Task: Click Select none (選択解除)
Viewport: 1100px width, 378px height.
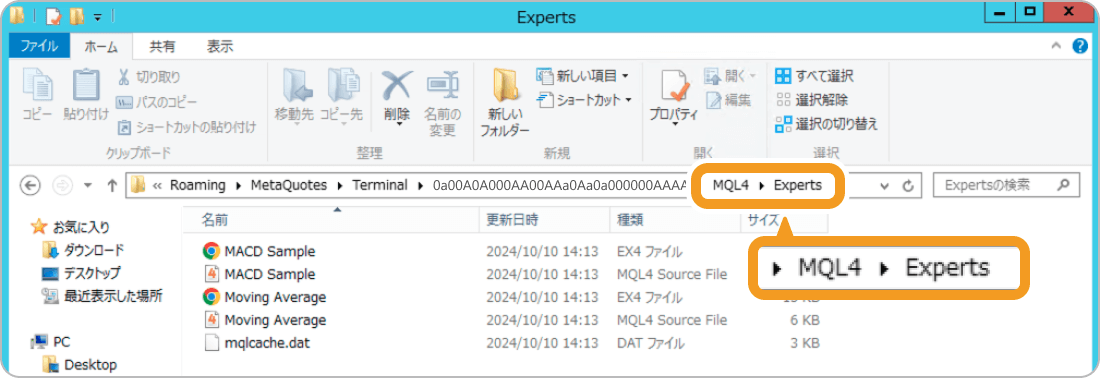Action: pyautogui.click(x=812, y=100)
